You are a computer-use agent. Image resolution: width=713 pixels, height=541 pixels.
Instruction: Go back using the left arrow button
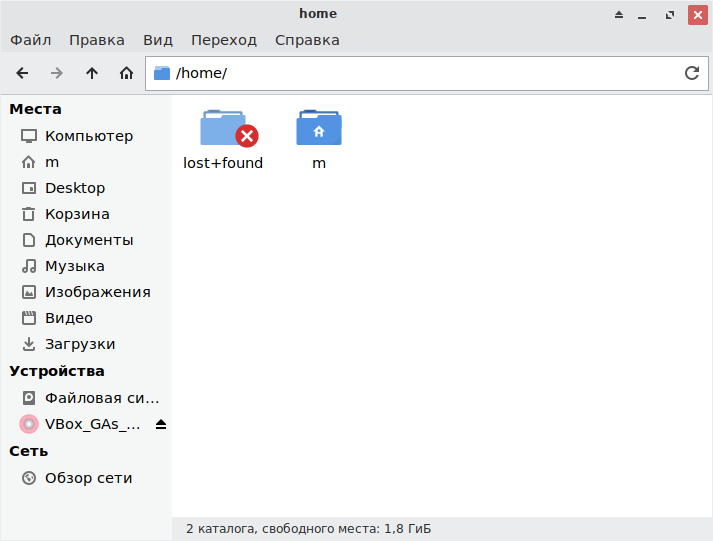(22, 73)
